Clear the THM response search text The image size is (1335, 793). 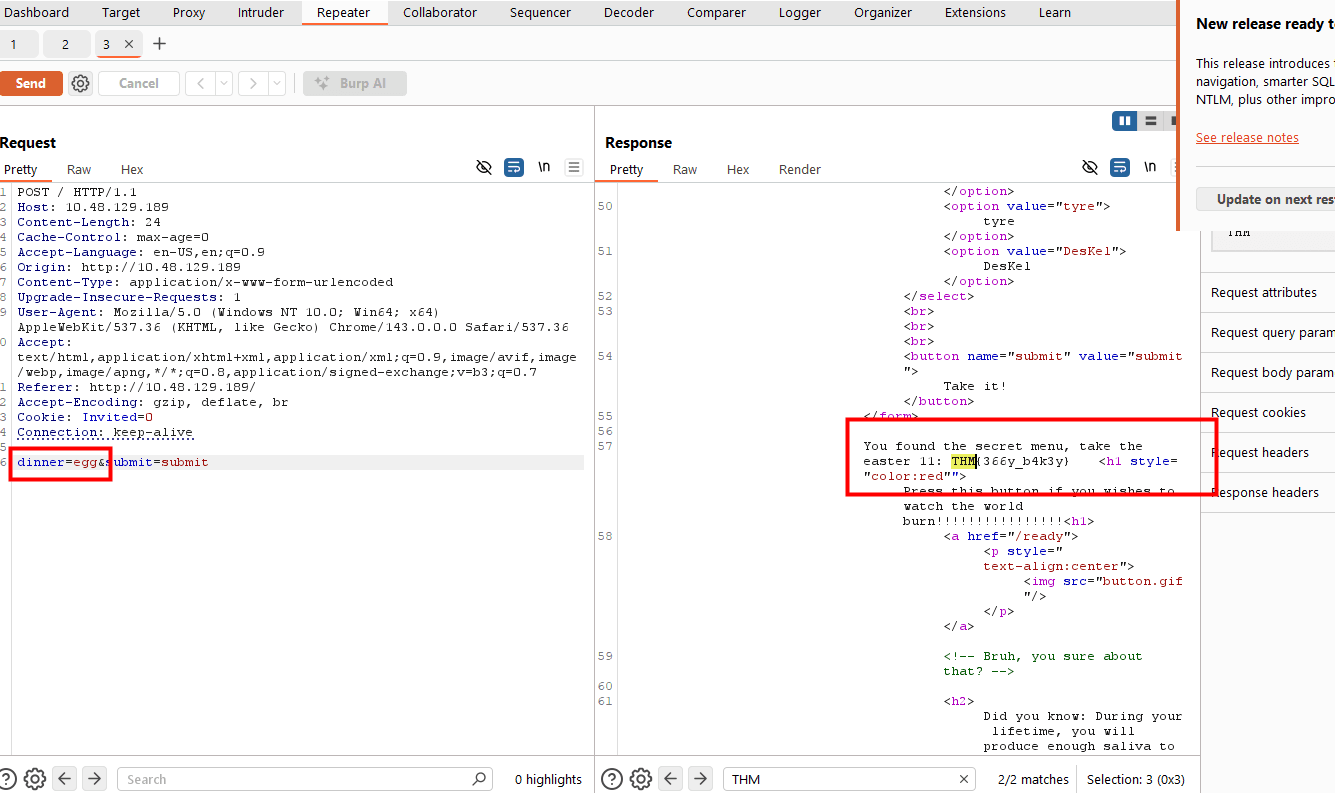pyautogui.click(x=964, y=779)
